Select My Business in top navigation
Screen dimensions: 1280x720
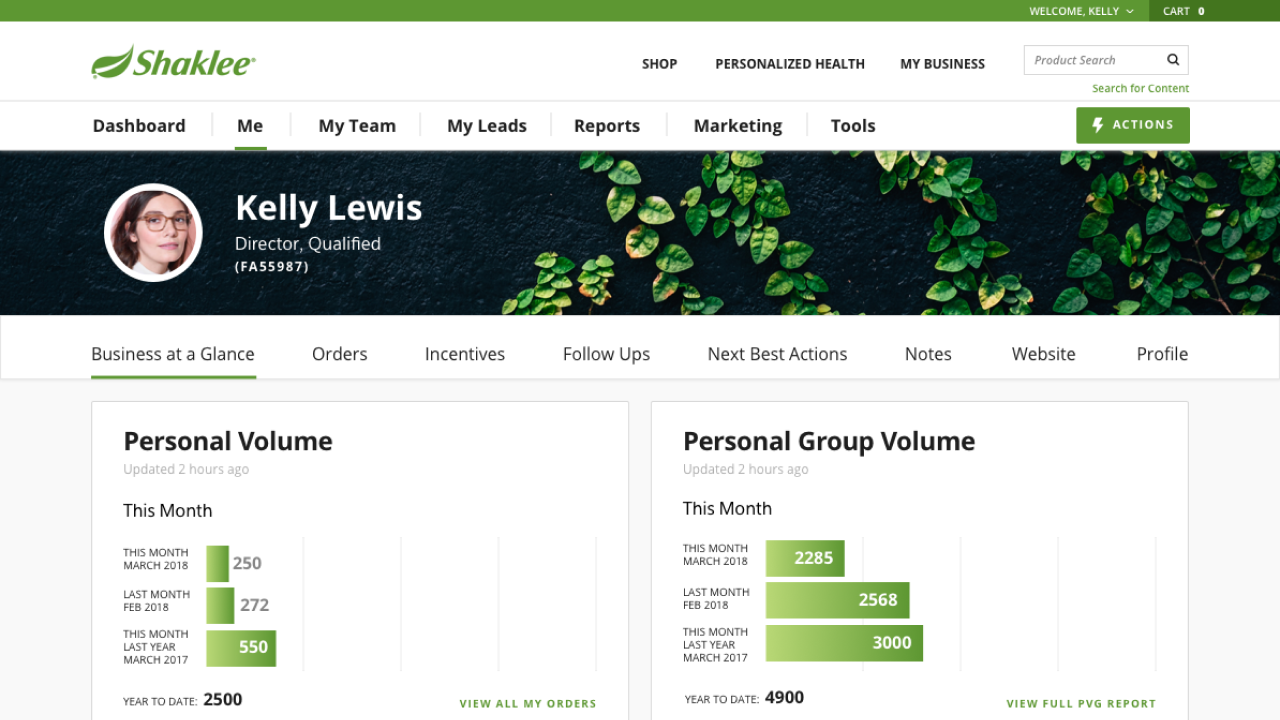(942, 63)
